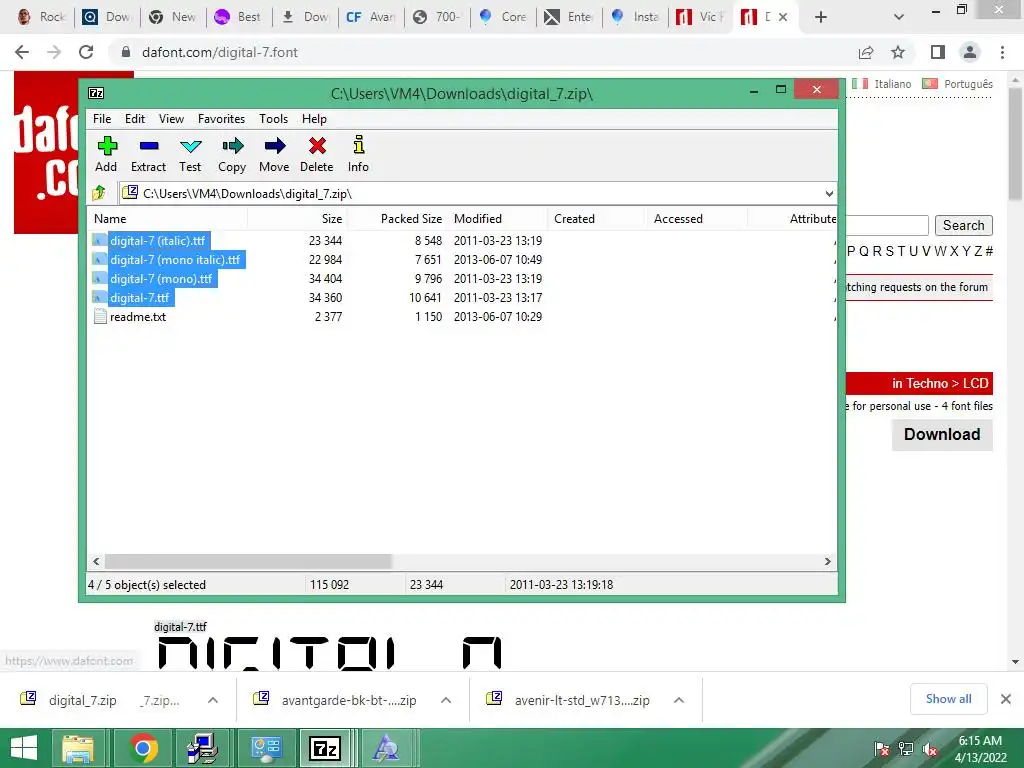Viewport: 1024px width, 768px height.
Task: Click the dafont Download button
Action: point(942,434)
